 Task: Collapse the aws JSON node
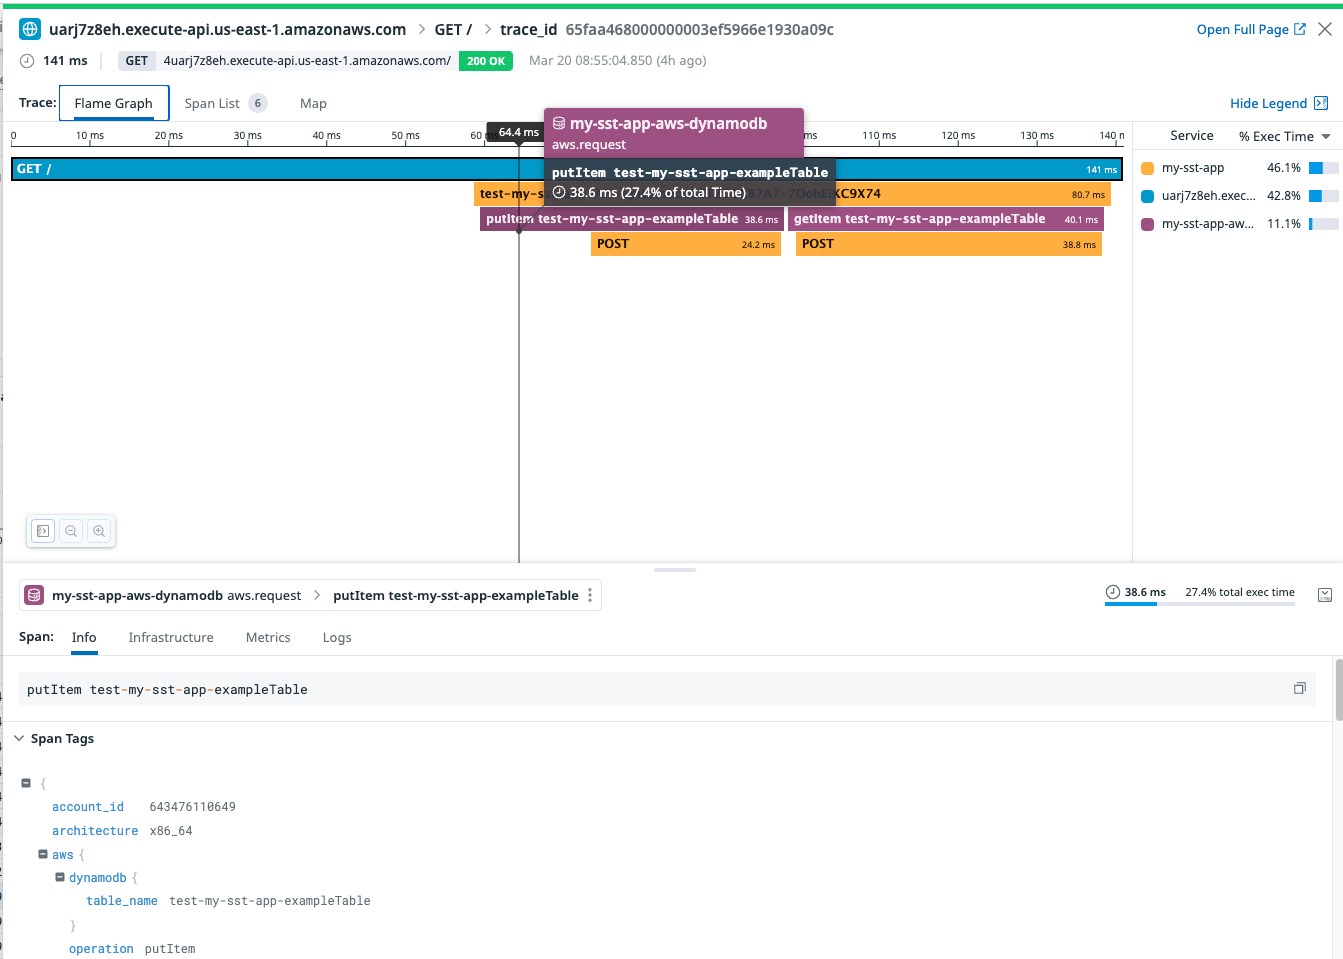point(43,854)
